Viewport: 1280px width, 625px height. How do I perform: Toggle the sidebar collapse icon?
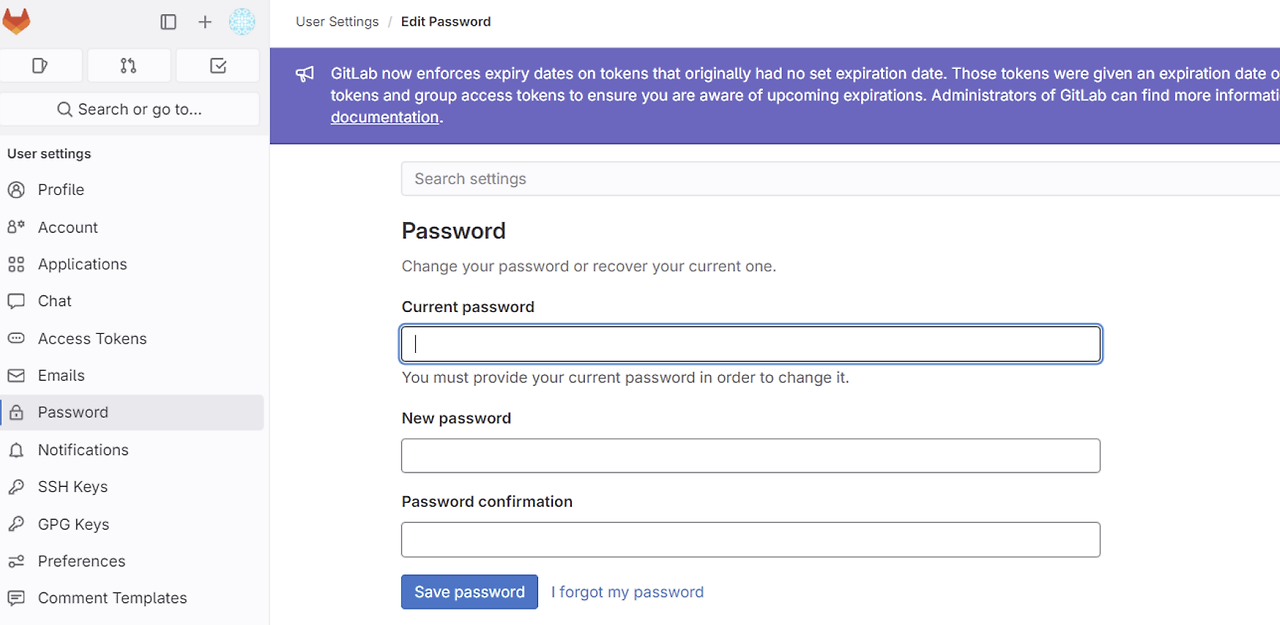point(168,22)
